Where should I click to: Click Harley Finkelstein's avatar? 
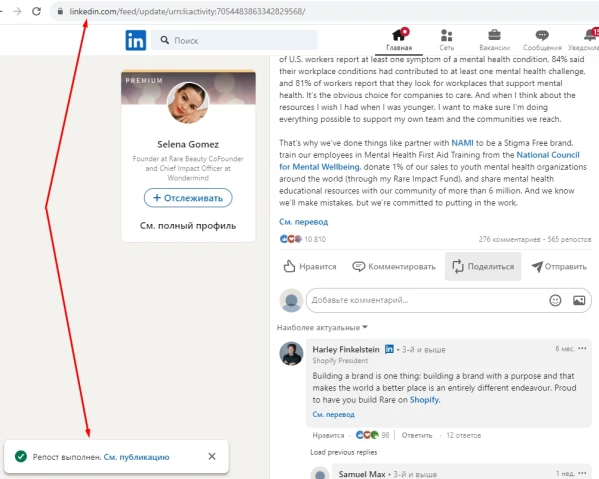(x=291, y=353)
